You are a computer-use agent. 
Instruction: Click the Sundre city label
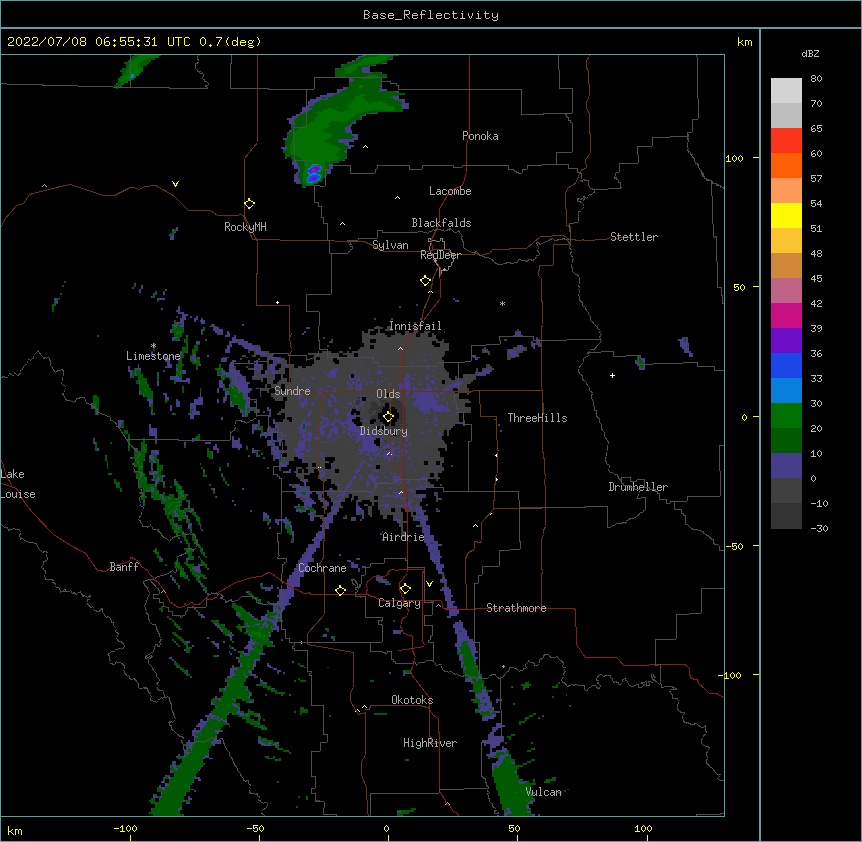(292, 391)
